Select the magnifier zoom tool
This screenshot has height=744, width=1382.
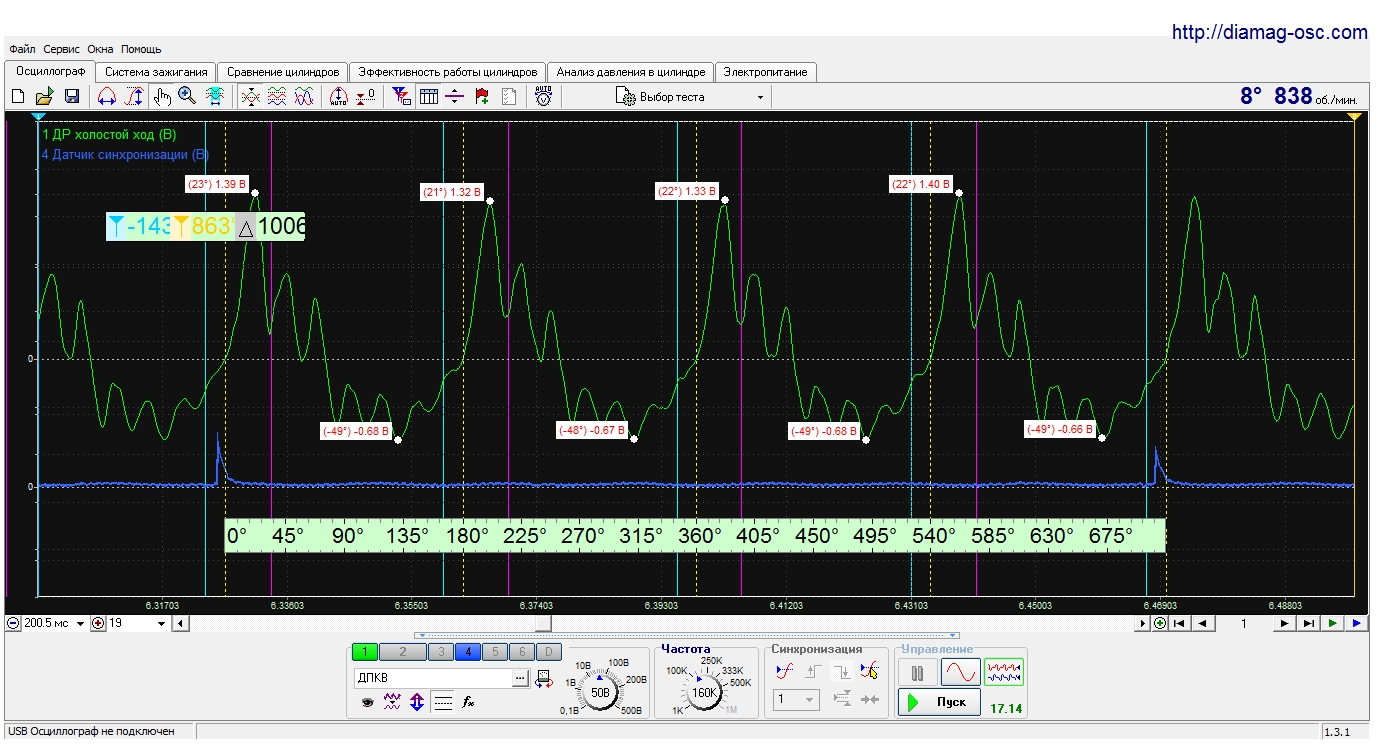pos(186,97)
